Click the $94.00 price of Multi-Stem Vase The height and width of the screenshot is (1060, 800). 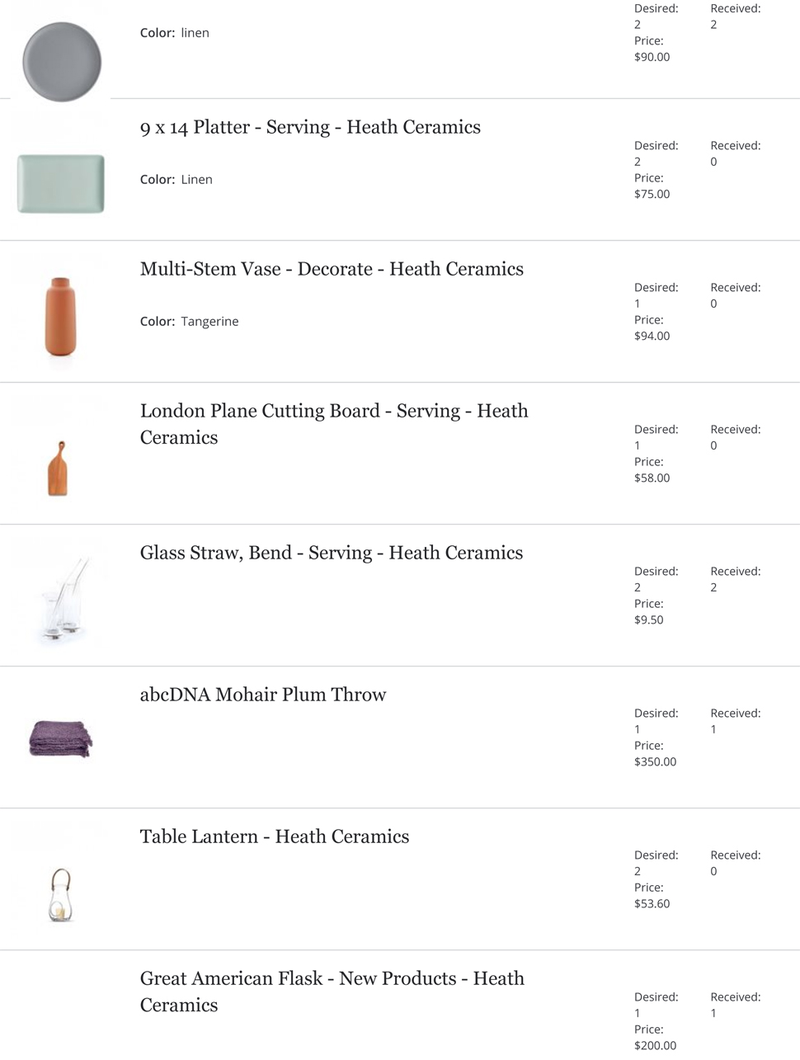pyautogui.click(x=652, y=336)
